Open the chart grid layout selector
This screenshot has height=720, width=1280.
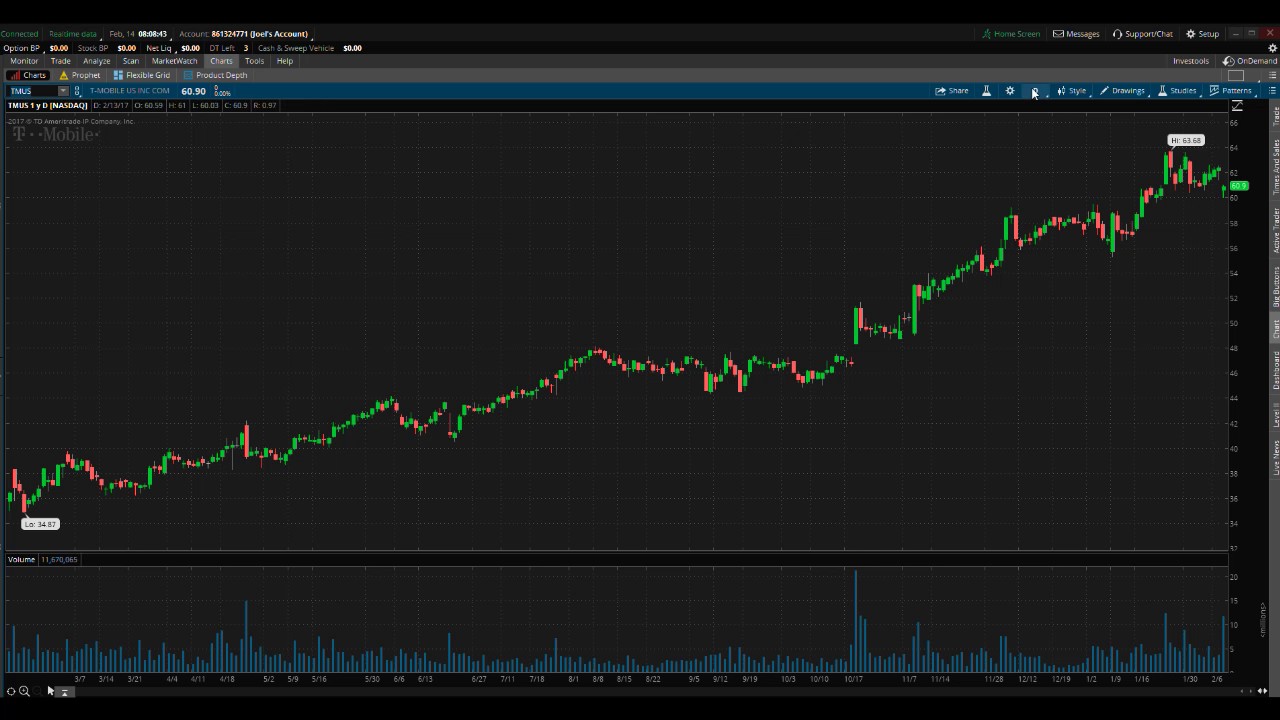point(1237,76)
